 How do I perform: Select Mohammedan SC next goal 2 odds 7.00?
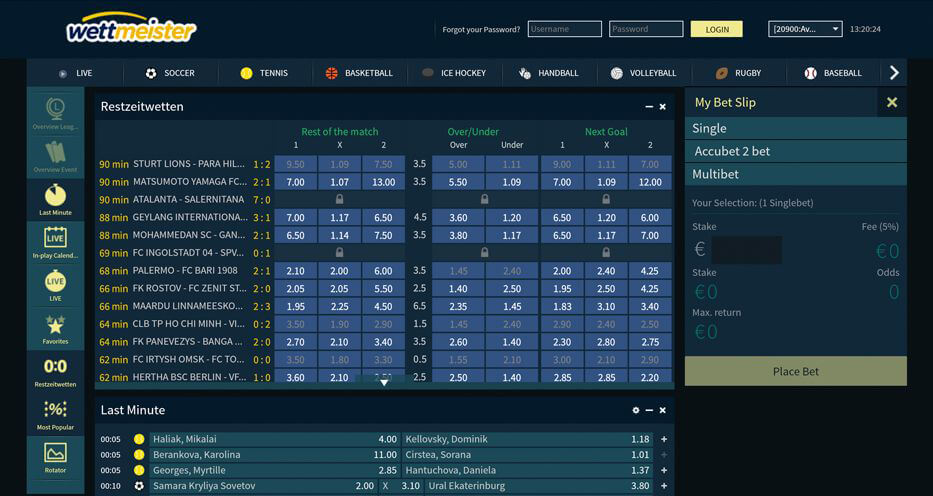[650, 236]
